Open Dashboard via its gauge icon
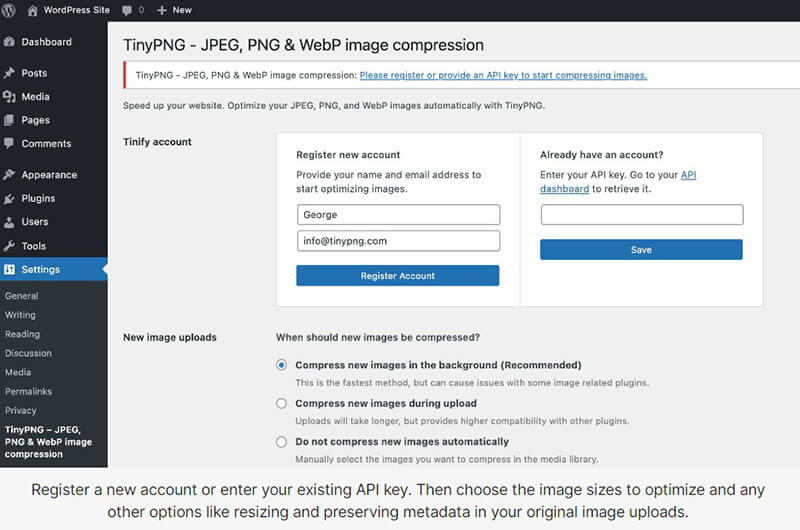 coord(9,42)
